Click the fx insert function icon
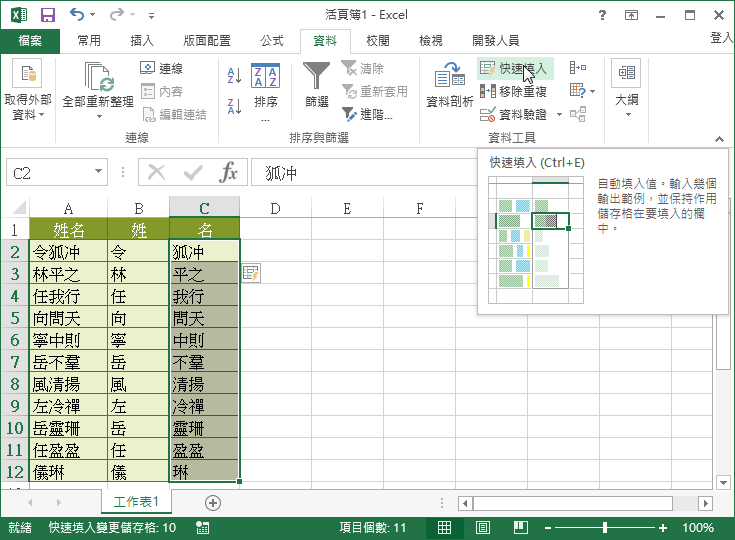Image resolution: width=735 pixels, height=540 pixels. tap(228, 172)
